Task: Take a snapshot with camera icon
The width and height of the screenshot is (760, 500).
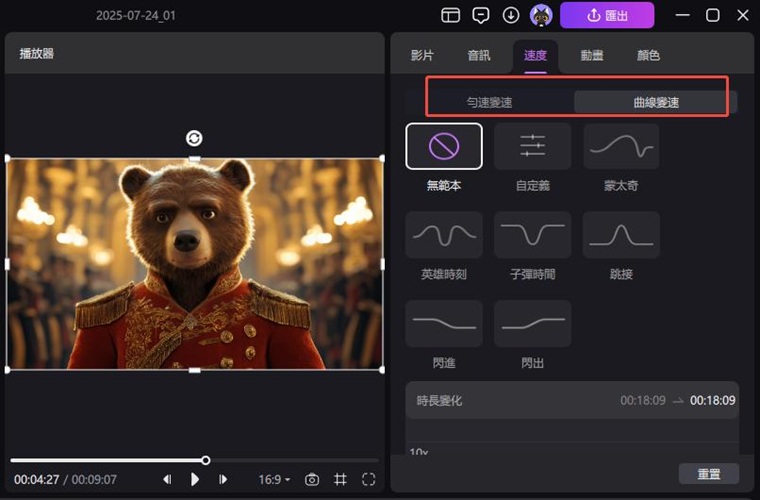Action: 312,480
